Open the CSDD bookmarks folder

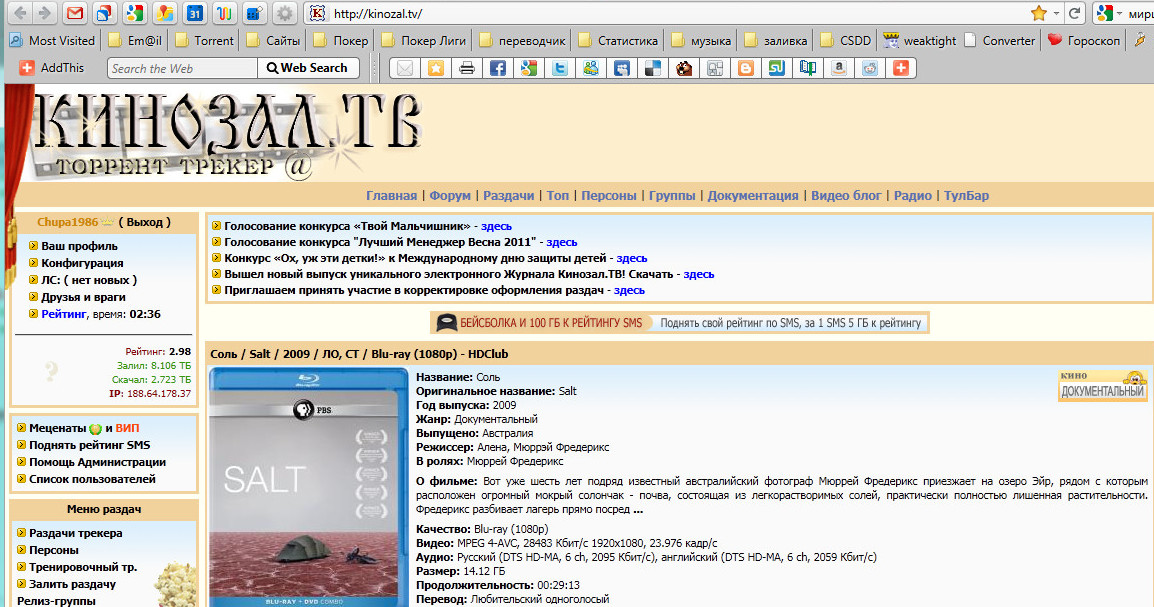[846, 40]
